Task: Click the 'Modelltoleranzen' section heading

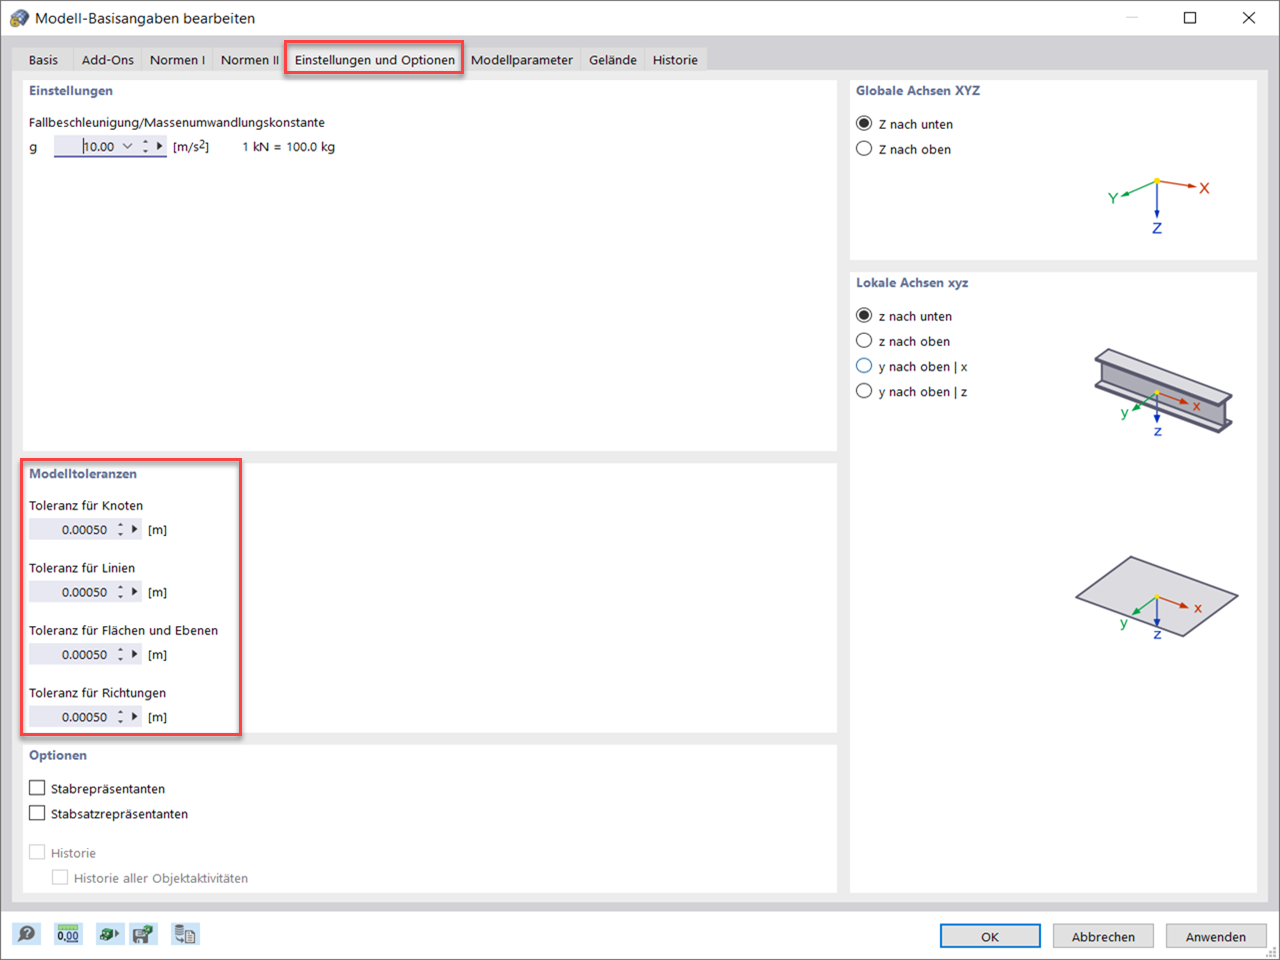Action: (x=83, y=473)
